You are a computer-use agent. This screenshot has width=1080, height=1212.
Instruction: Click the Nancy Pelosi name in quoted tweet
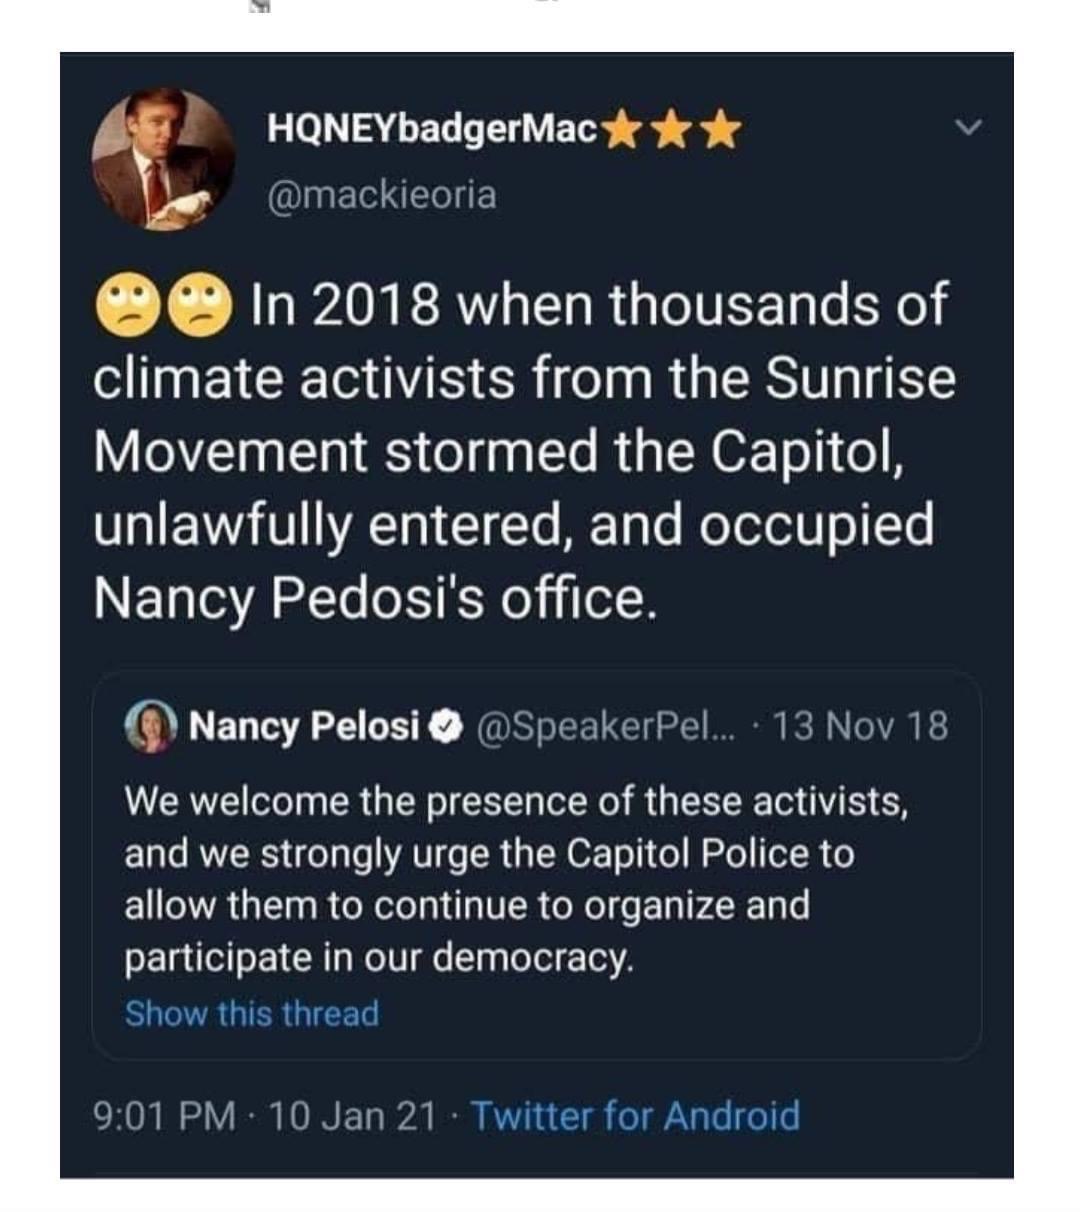coord(304,725)
